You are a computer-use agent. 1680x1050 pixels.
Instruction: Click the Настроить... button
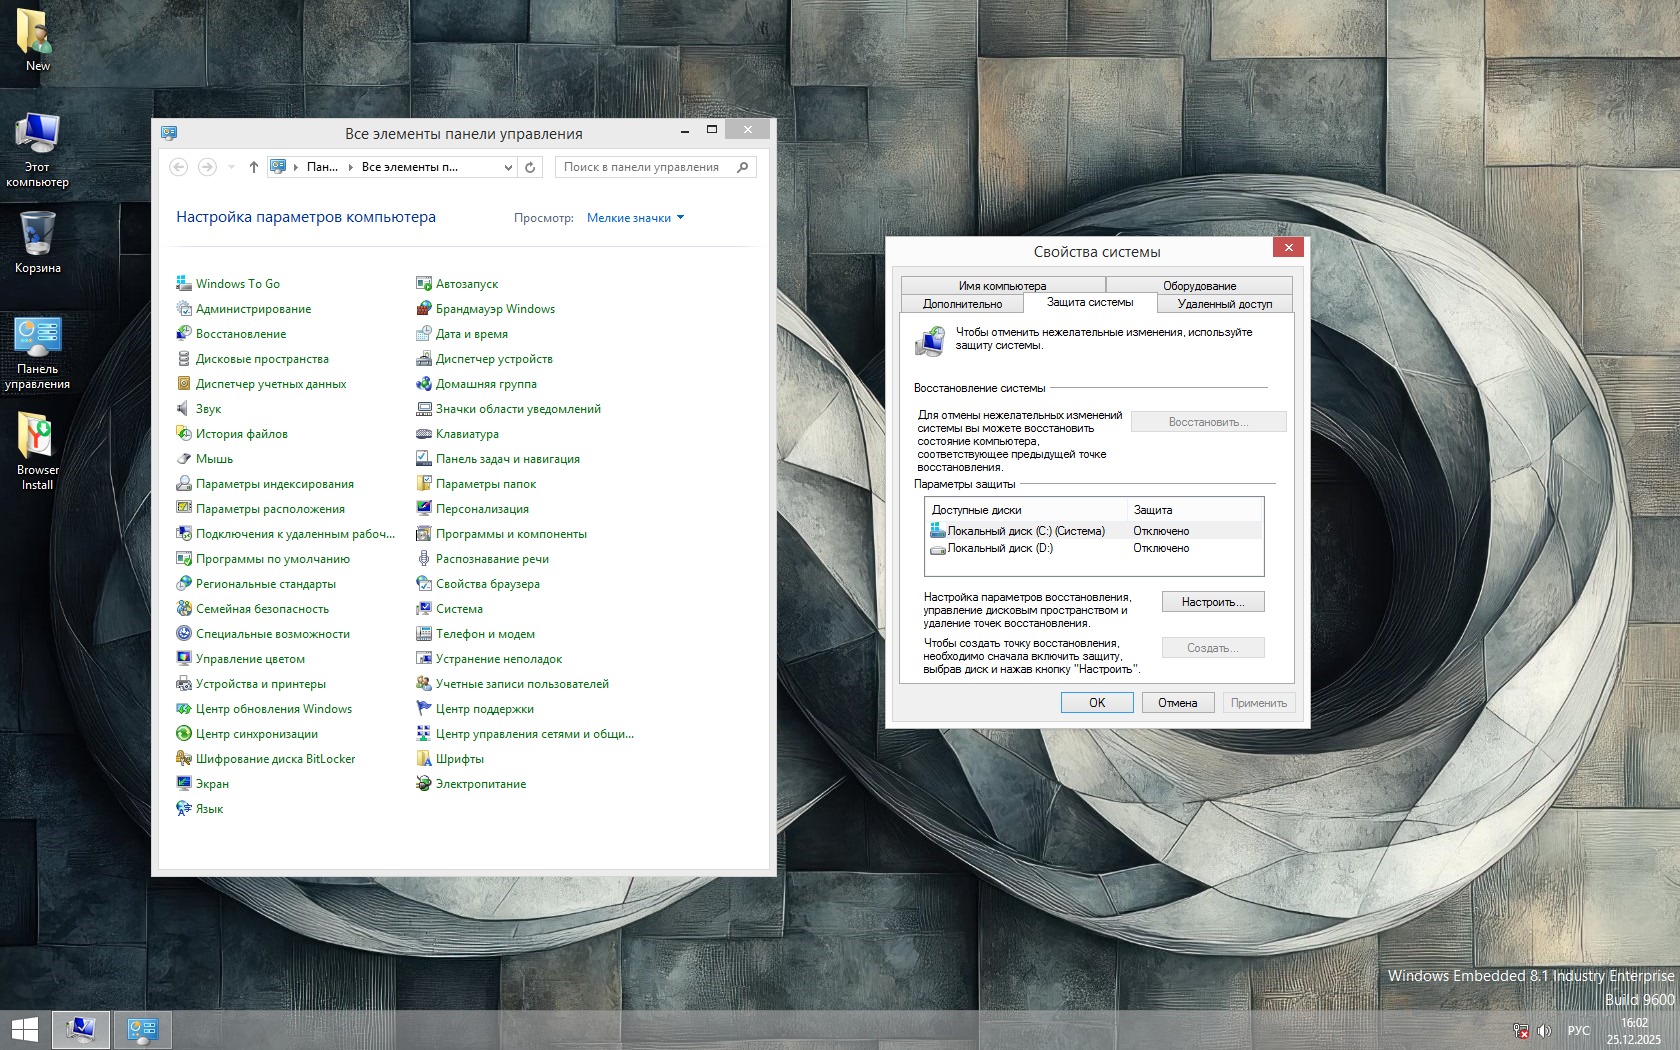[x=1212, y=602]
